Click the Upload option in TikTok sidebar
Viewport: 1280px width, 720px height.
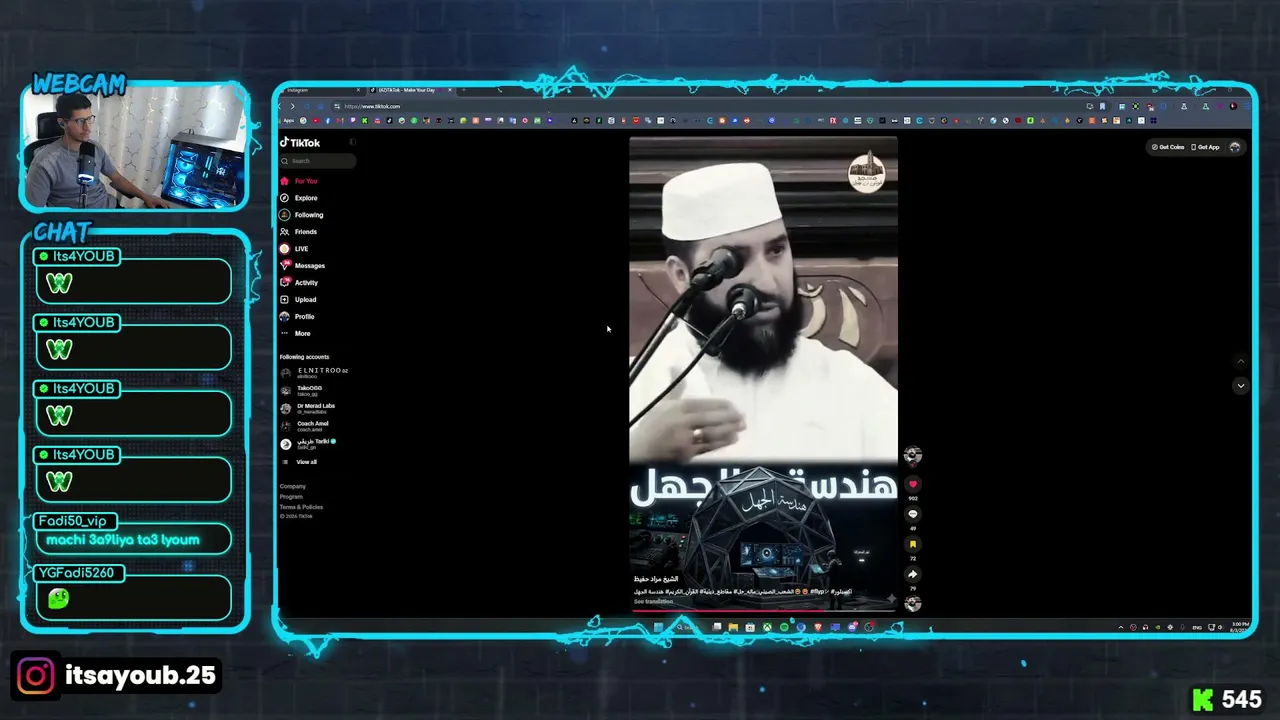[299, 300]
